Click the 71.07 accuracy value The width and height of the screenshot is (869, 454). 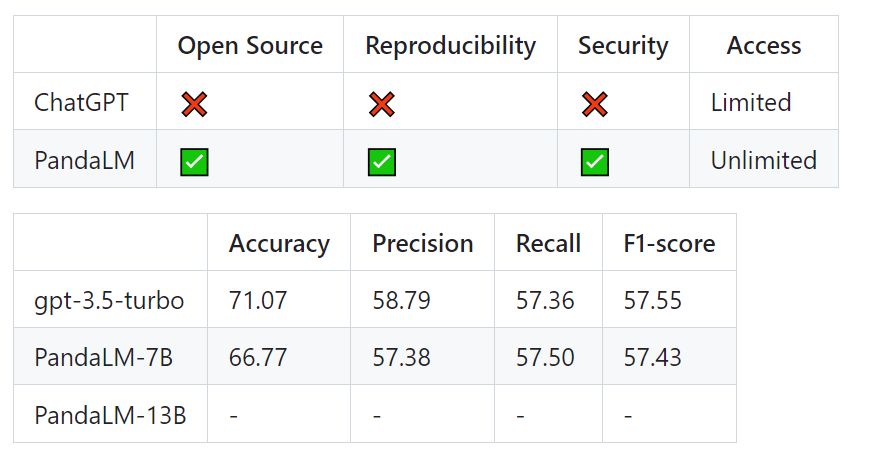click(257, 300)
